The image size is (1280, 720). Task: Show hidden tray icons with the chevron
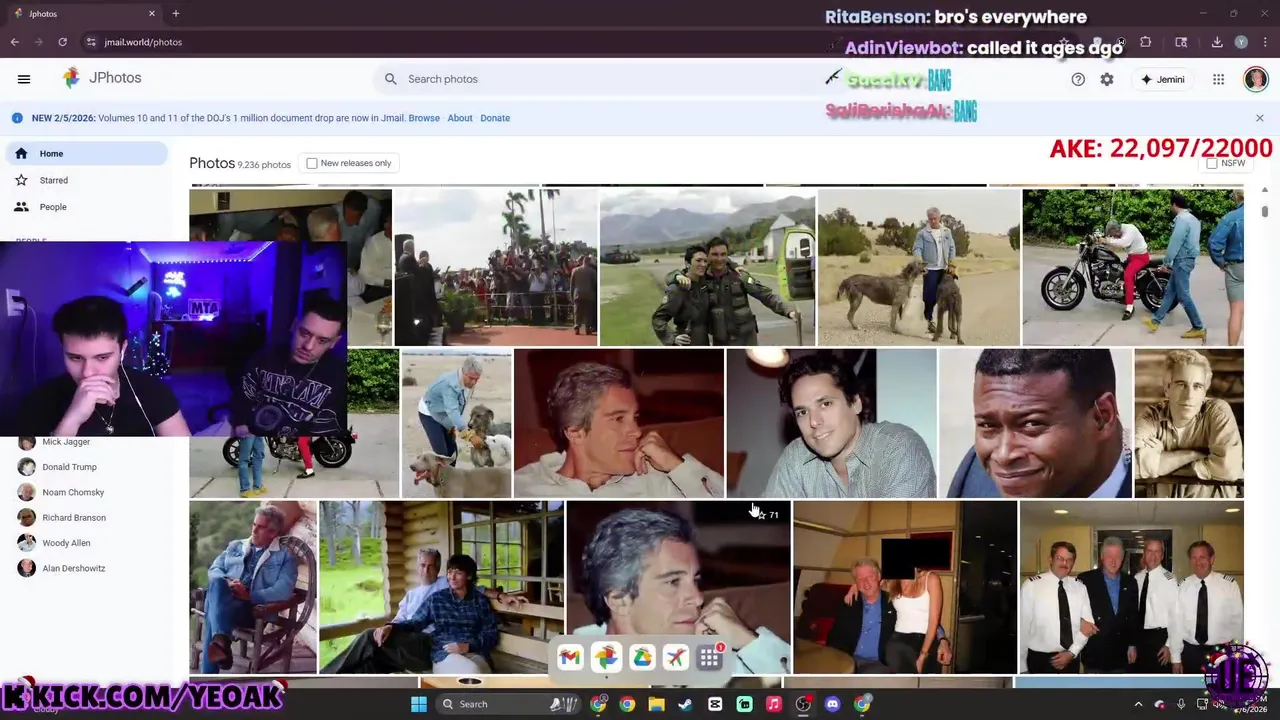pyautogui.click(x=1138, y=704)
